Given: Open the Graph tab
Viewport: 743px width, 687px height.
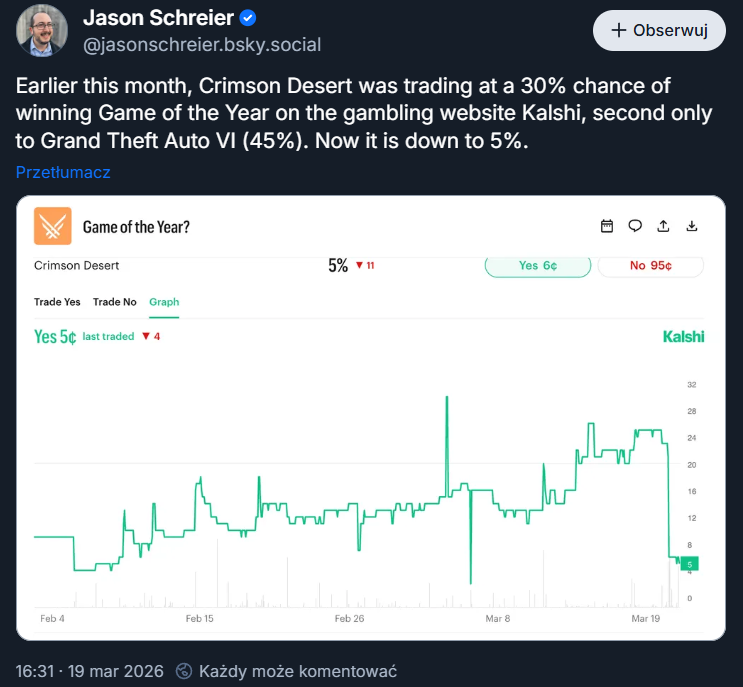Looking at the screenshot, I should 164,301.
